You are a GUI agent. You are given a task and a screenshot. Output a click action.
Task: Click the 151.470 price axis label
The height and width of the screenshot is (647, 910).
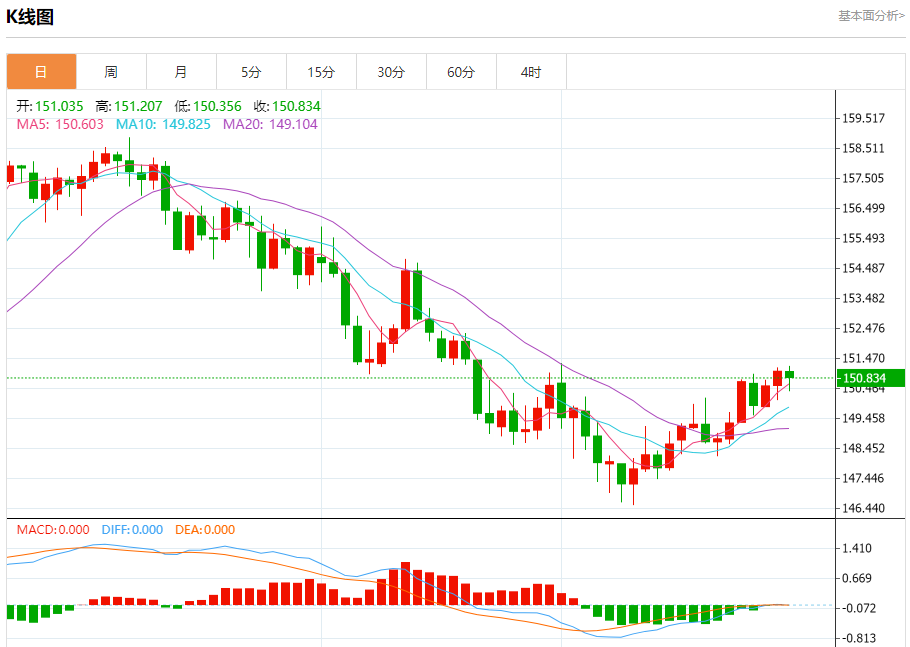point(864,359)
